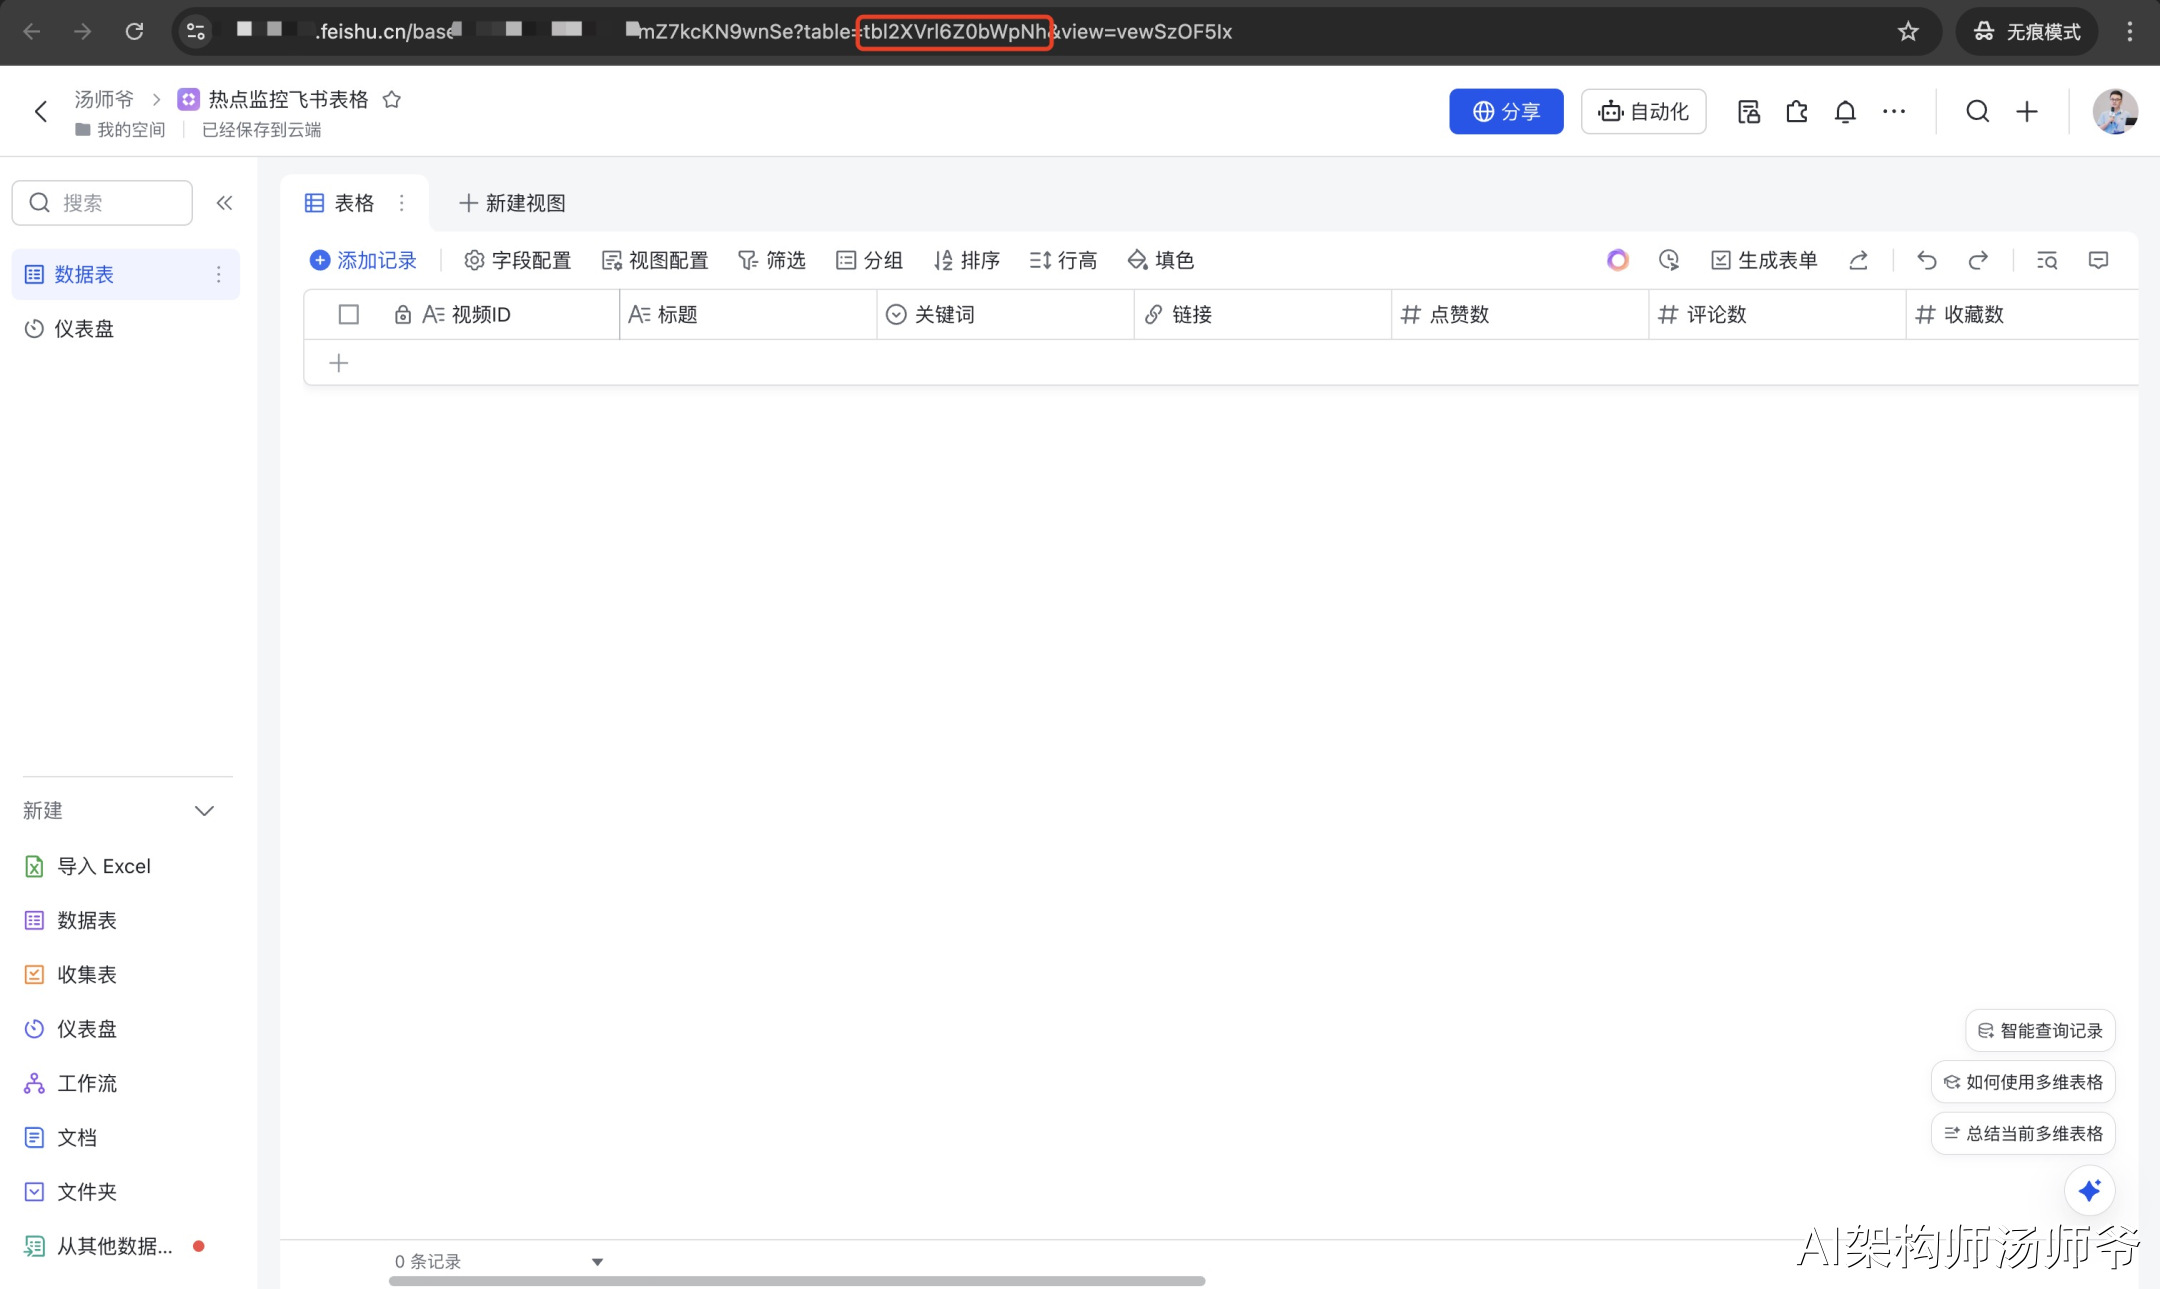Toggle the record comments panel

2097,260
